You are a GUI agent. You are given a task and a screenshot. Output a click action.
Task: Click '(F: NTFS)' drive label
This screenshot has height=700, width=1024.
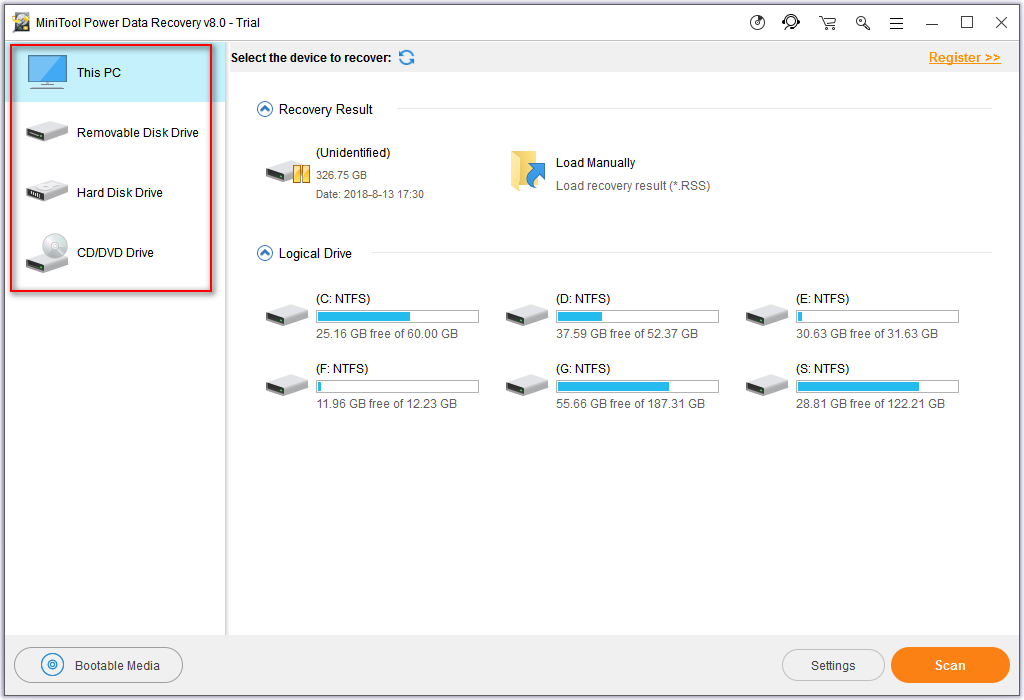342,369
